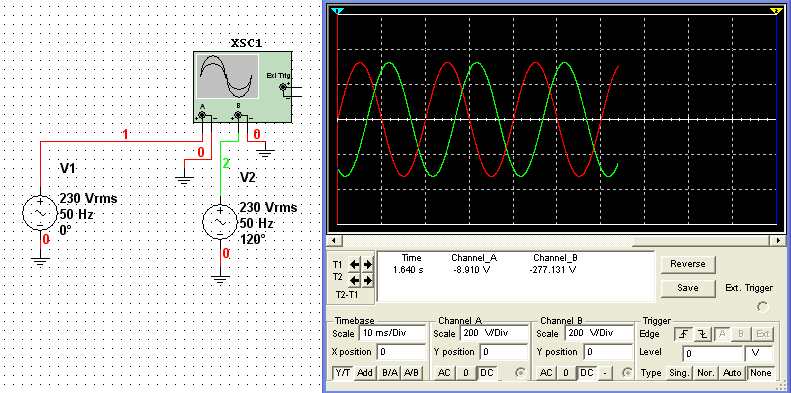Viewport: 791px width, 393px height.
Task: Click the Save button
Action: tap(688, 288)
